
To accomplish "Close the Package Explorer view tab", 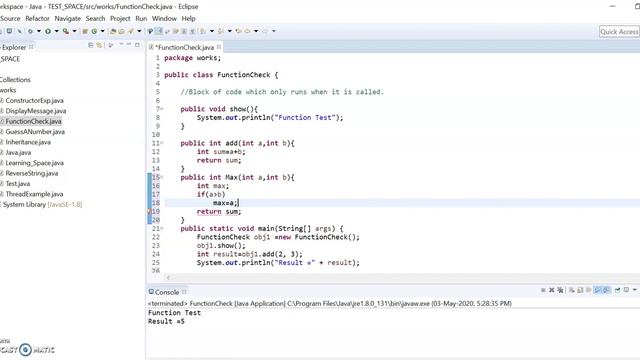I will click(x=31, y=47).
